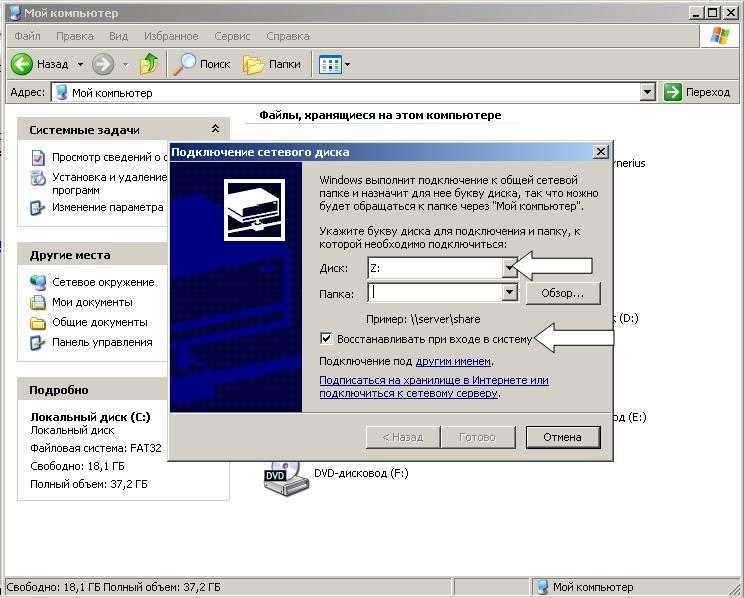Click the Панель управления icon
The height and width of the screenshot is (598, 744).
[38, 343]
